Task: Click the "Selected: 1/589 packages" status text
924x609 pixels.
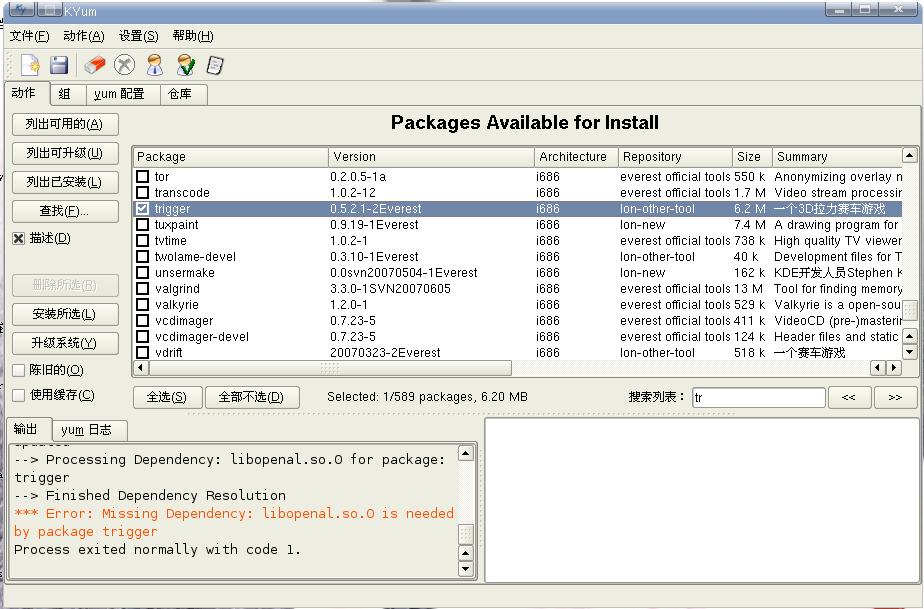Action: tap(427, 397)
